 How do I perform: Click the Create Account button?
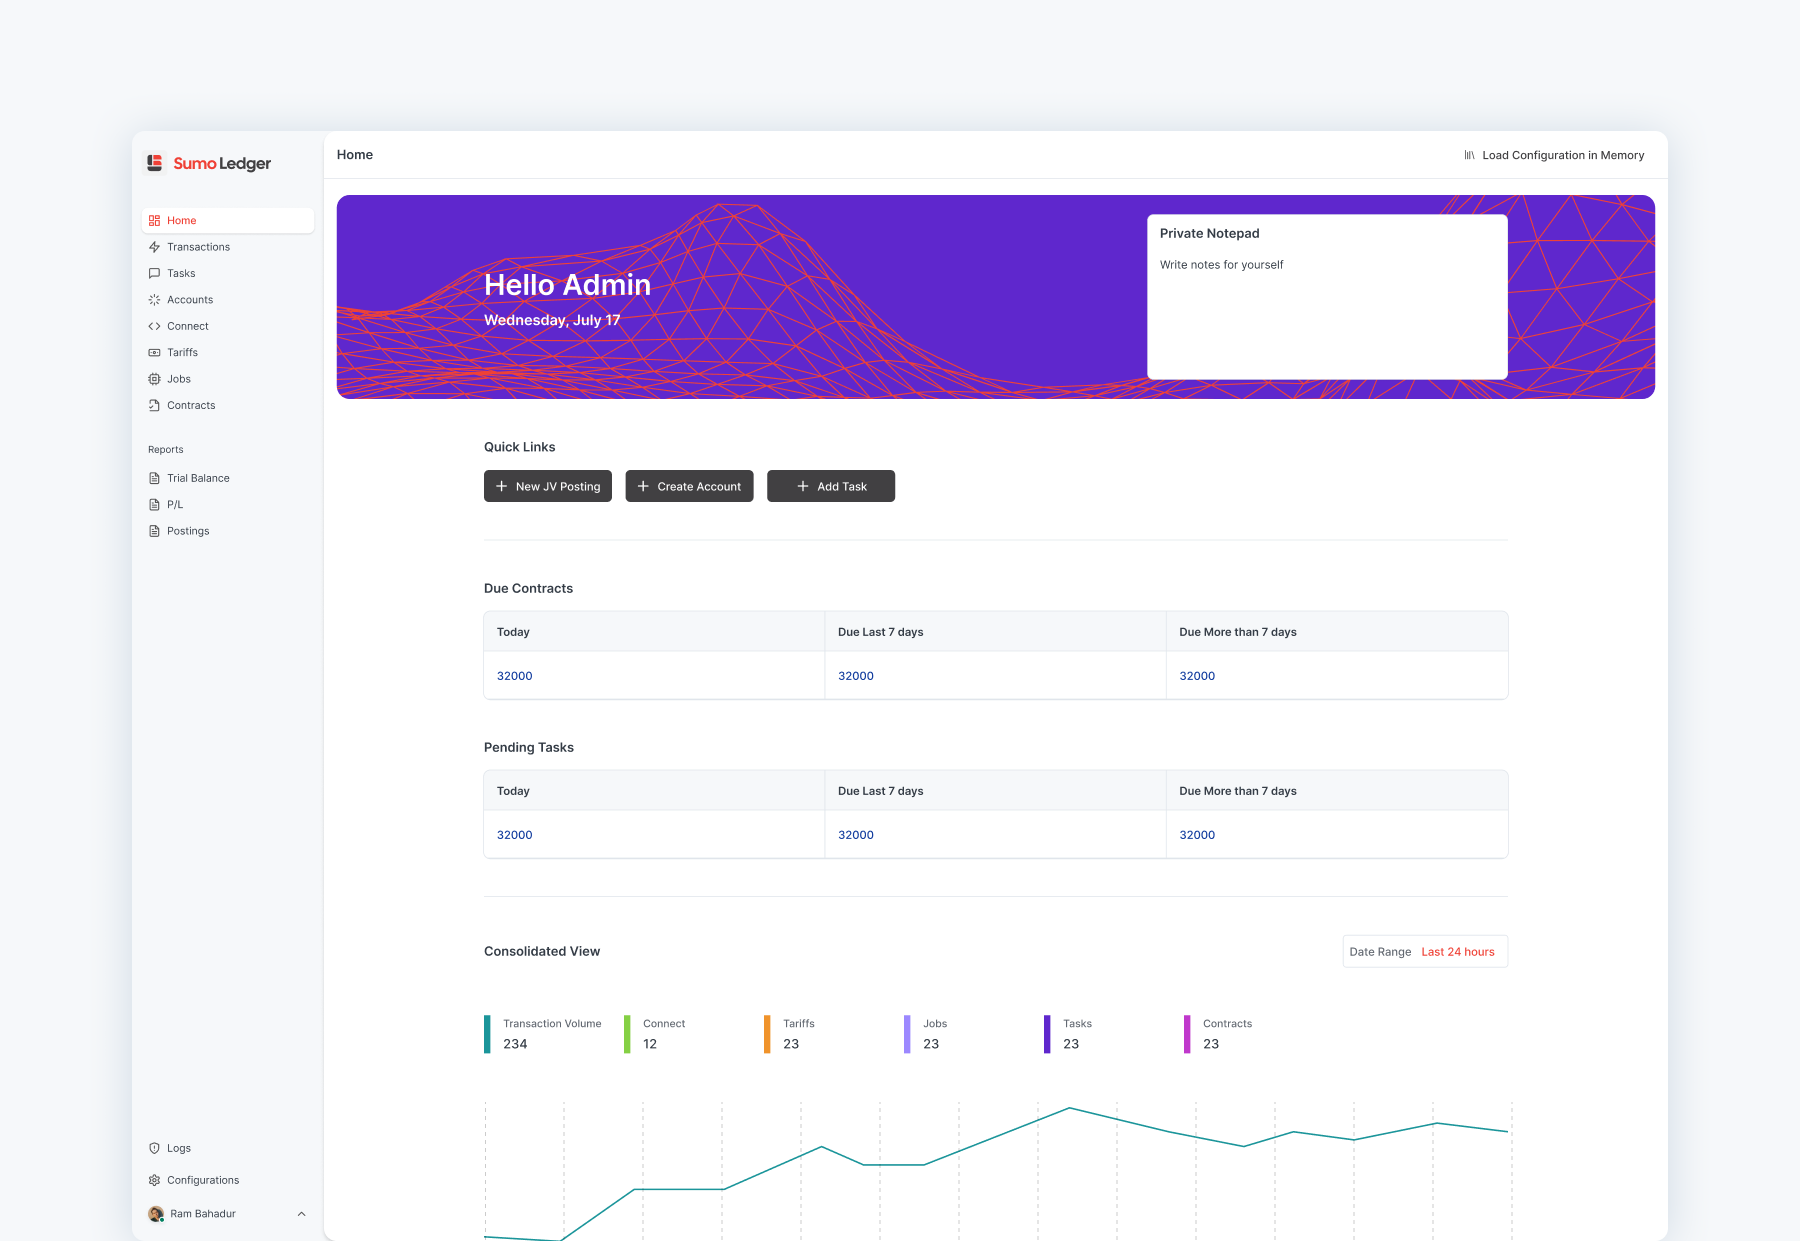pos(690,486)
